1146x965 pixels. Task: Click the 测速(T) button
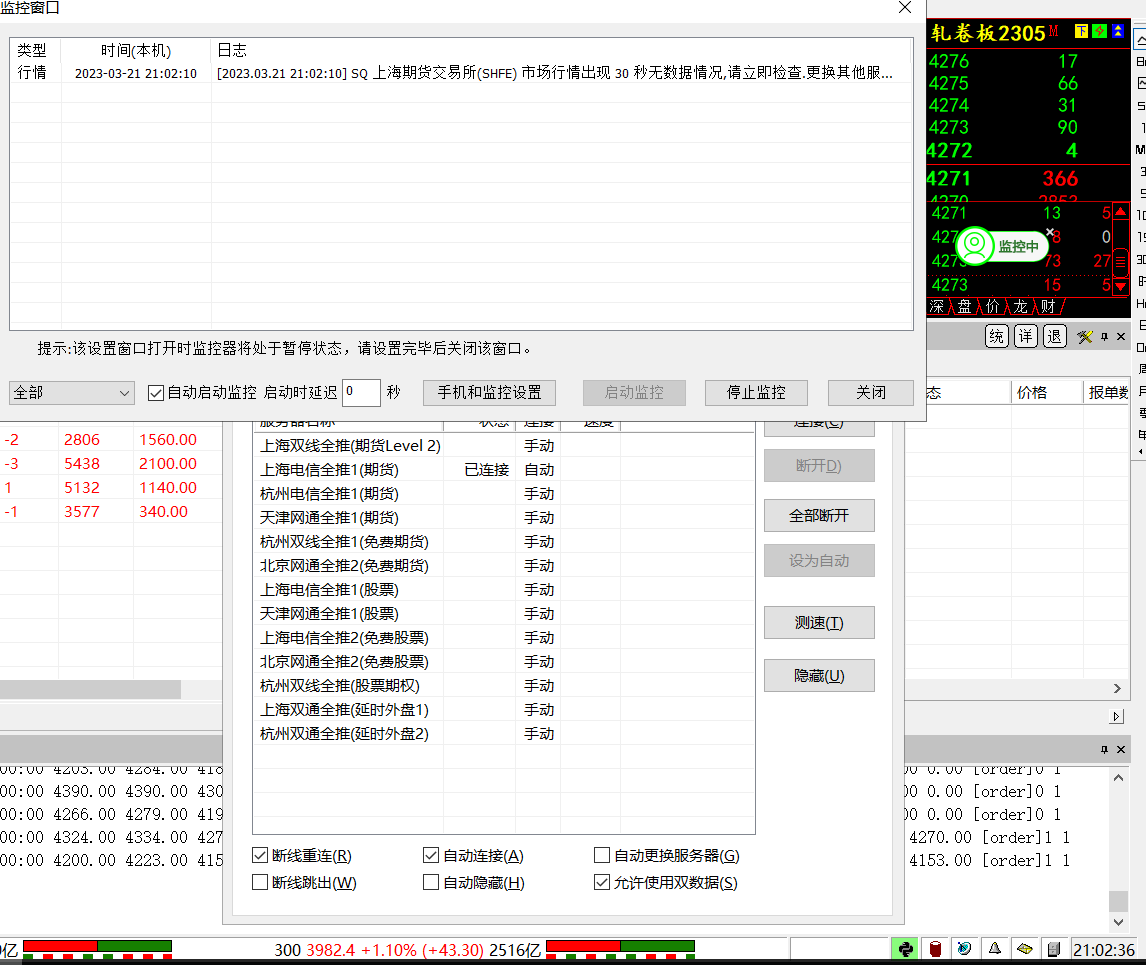coord(819,623)
